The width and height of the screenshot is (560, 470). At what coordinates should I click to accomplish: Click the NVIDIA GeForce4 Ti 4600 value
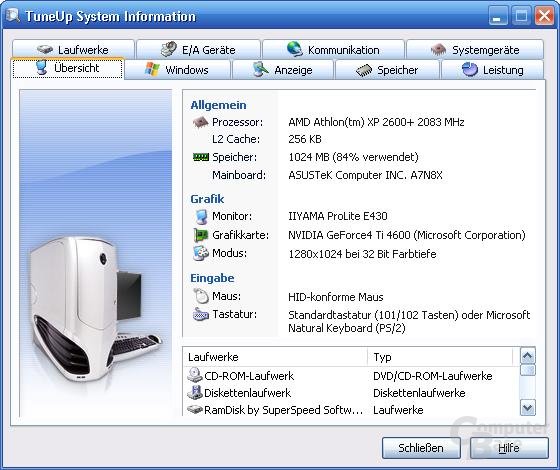pyautogui.click(x=406, y=235)
